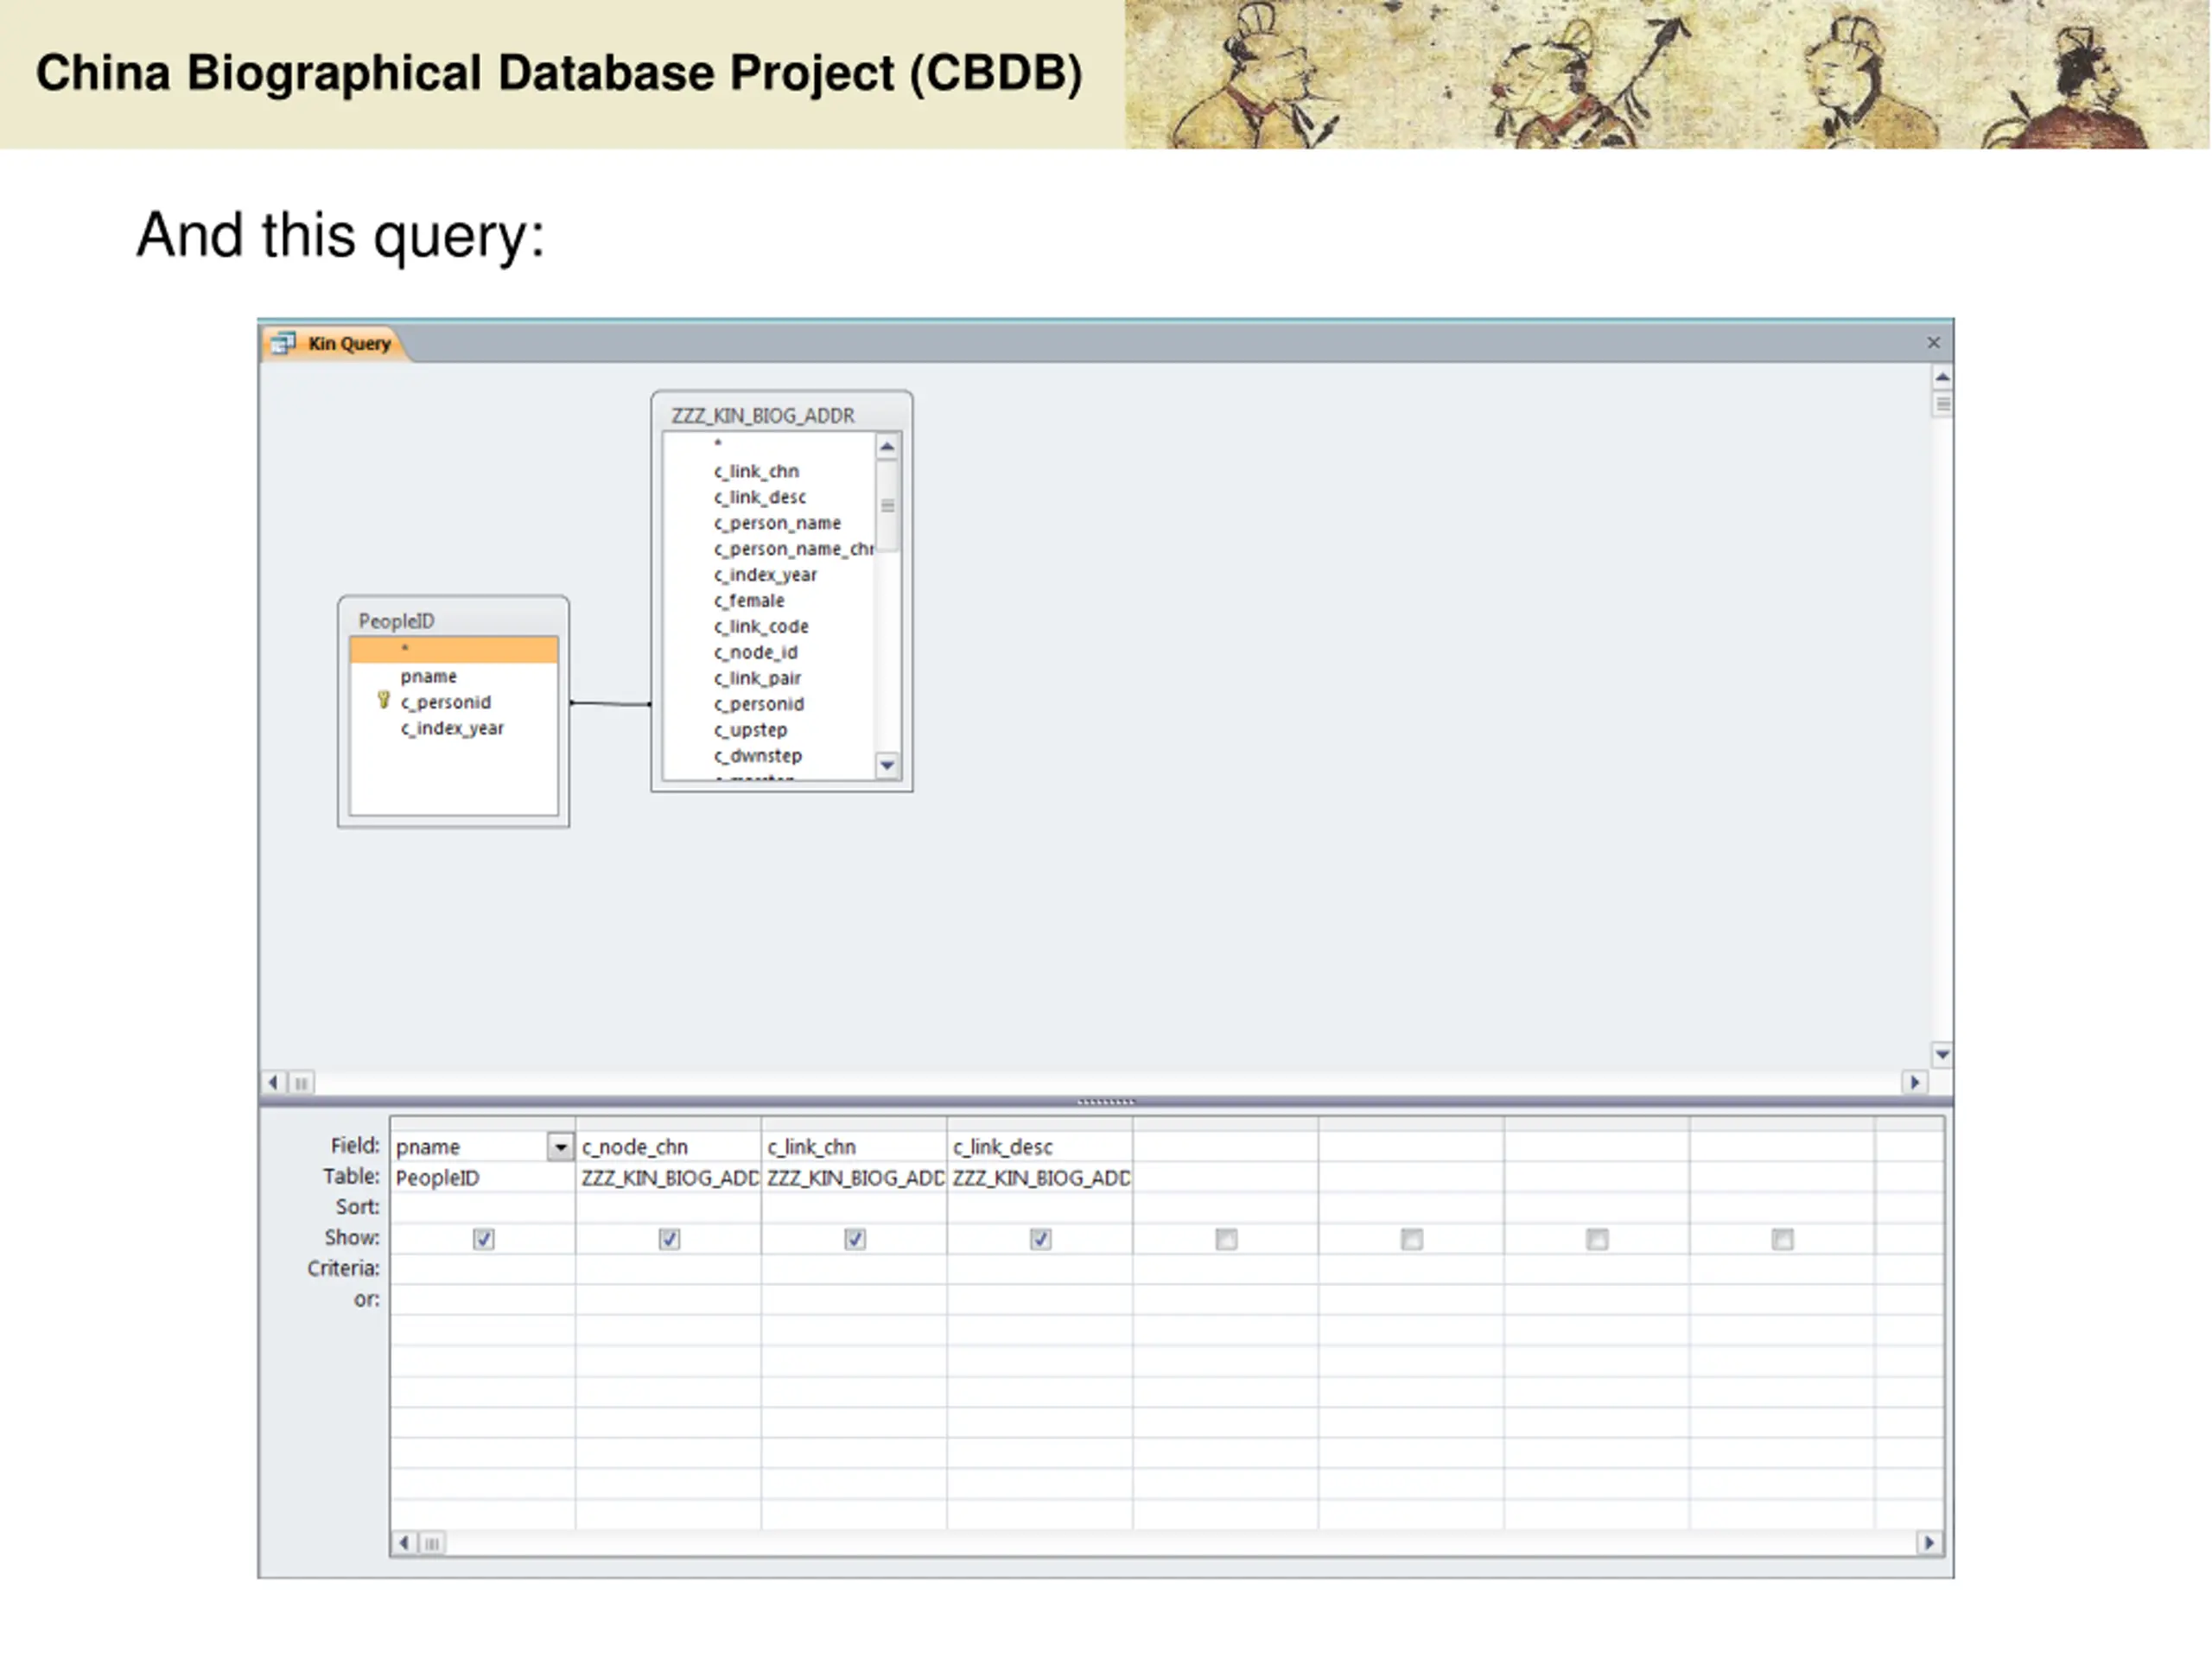Select c_personid in PeopleID table

[x=445, y=702]
